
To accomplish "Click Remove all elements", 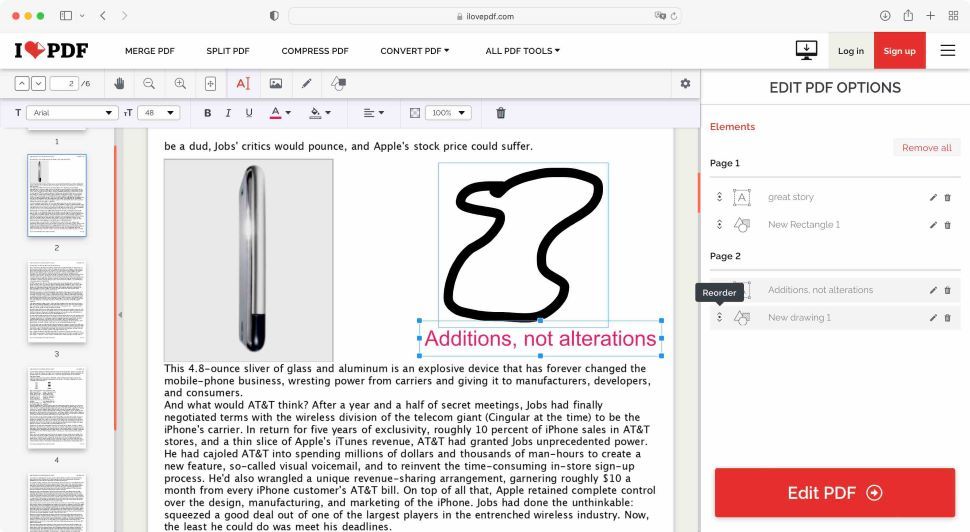I will point(927,147).
